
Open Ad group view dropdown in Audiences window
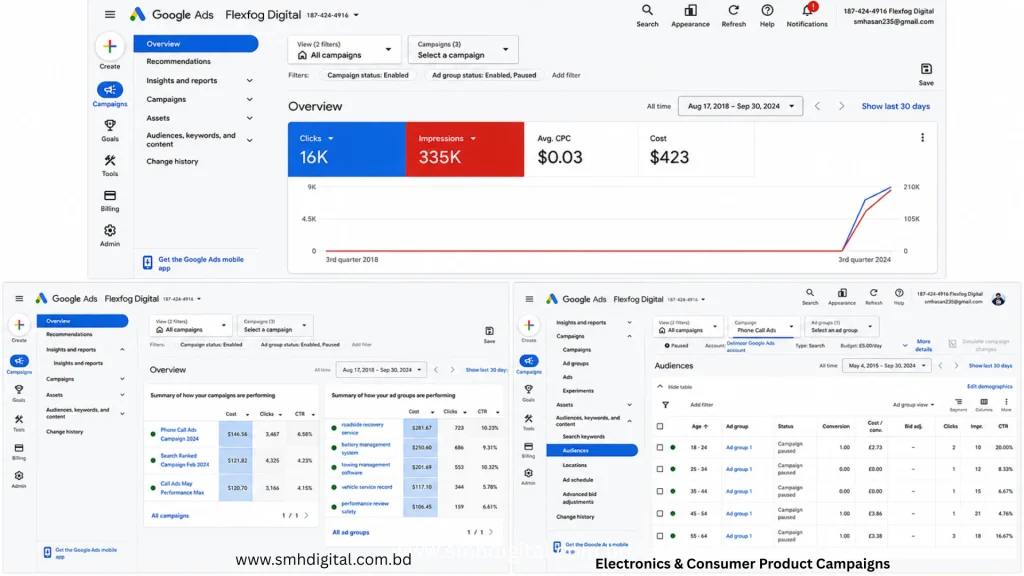click(x=913, y=405)
